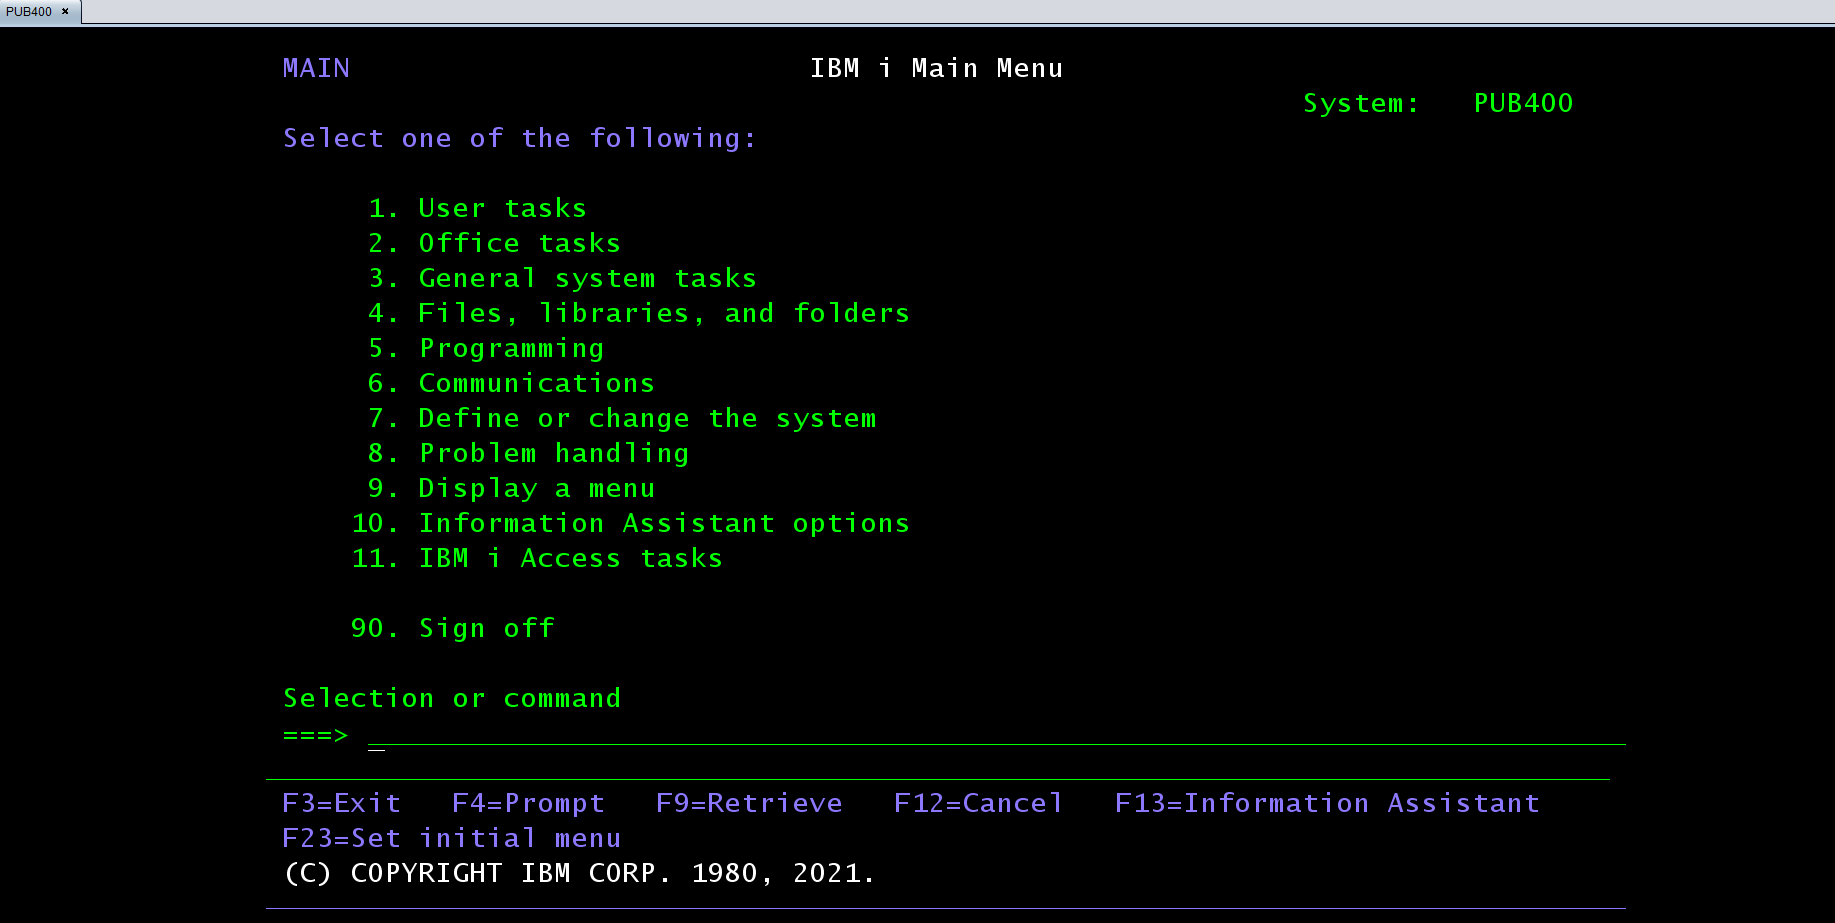This screenshot has width=1835, height=923.
Task: Click F4=Prompt function key
Action: (528, 803)
